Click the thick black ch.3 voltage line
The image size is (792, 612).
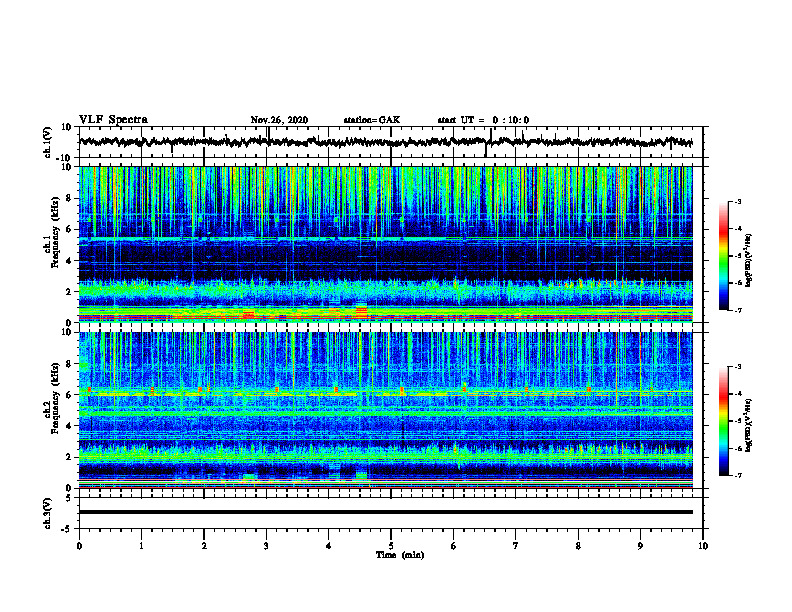pos(385,512)
